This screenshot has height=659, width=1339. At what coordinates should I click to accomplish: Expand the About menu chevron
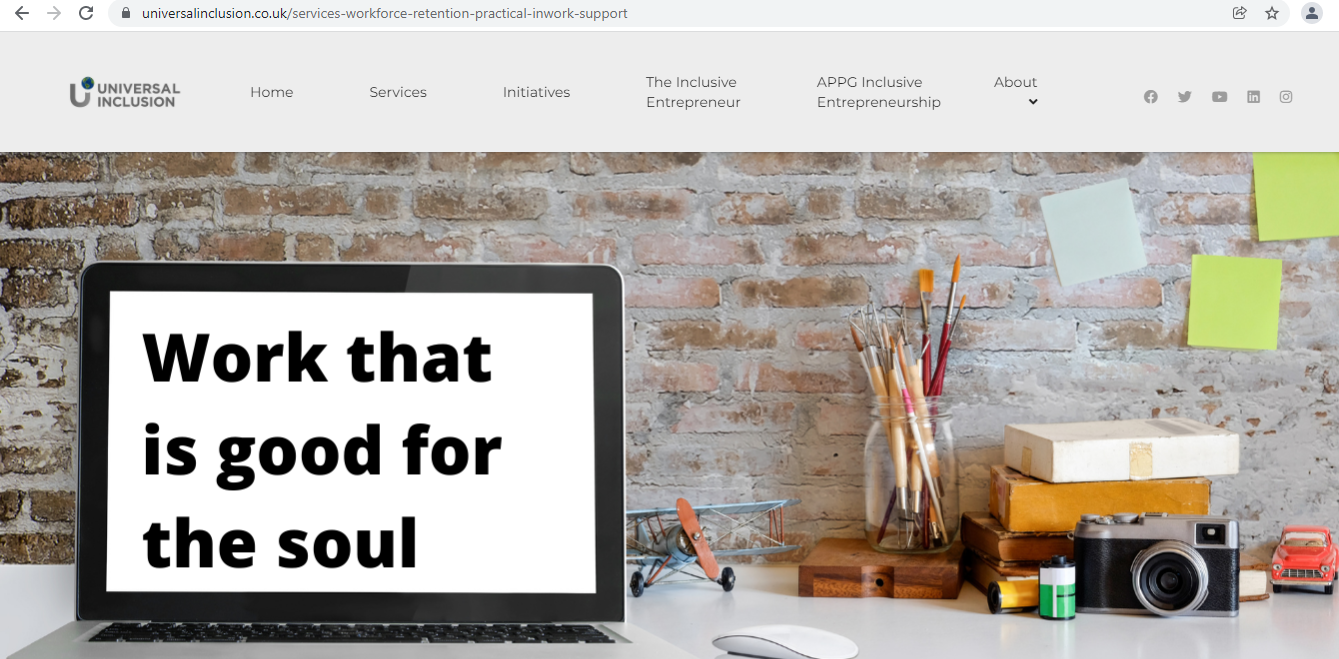(1033, 102)
